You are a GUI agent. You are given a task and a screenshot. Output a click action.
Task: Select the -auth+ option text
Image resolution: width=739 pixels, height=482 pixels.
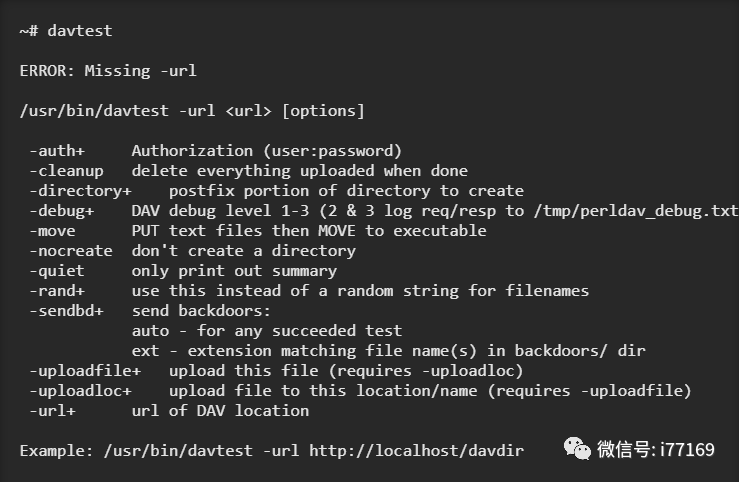[57, 151]
